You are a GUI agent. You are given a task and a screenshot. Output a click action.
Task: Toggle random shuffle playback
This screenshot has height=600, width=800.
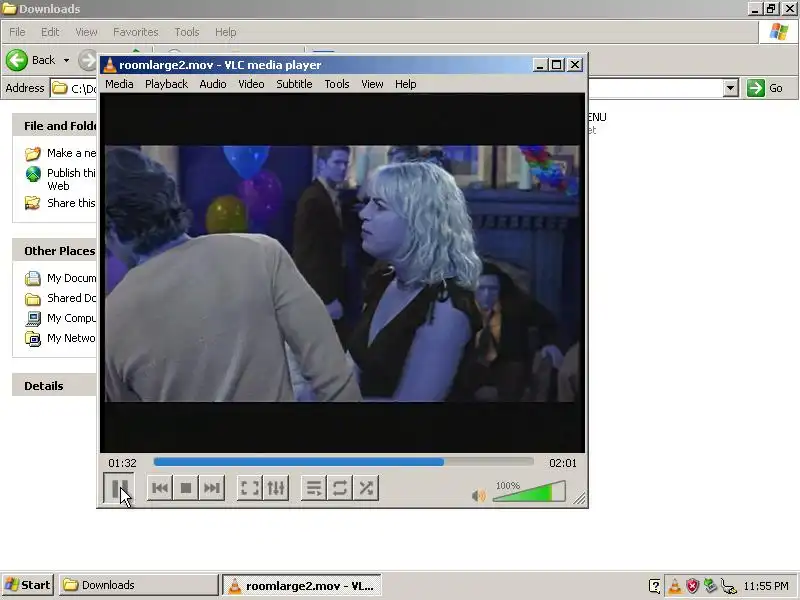pyautogui.click(x=366, y=488)
